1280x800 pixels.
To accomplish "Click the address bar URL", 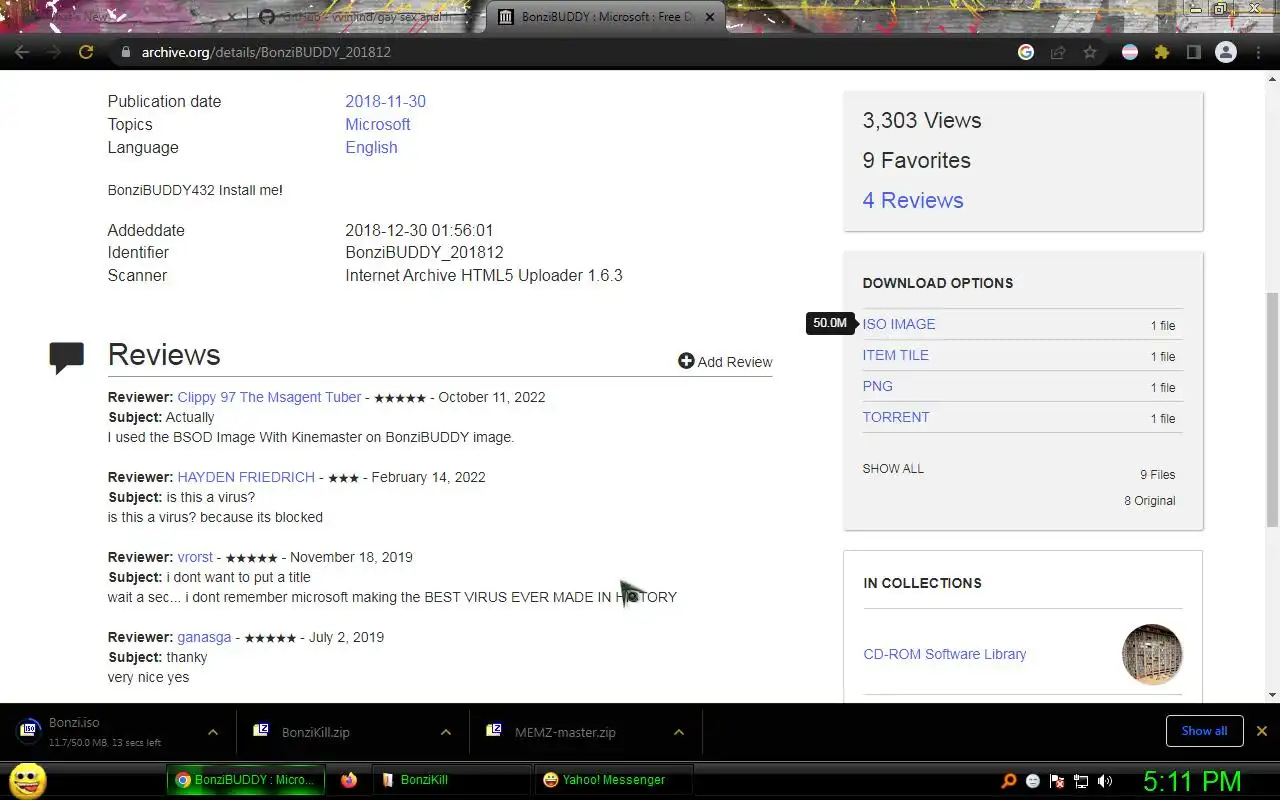I will pyautogui.click(x=266, y=52).
